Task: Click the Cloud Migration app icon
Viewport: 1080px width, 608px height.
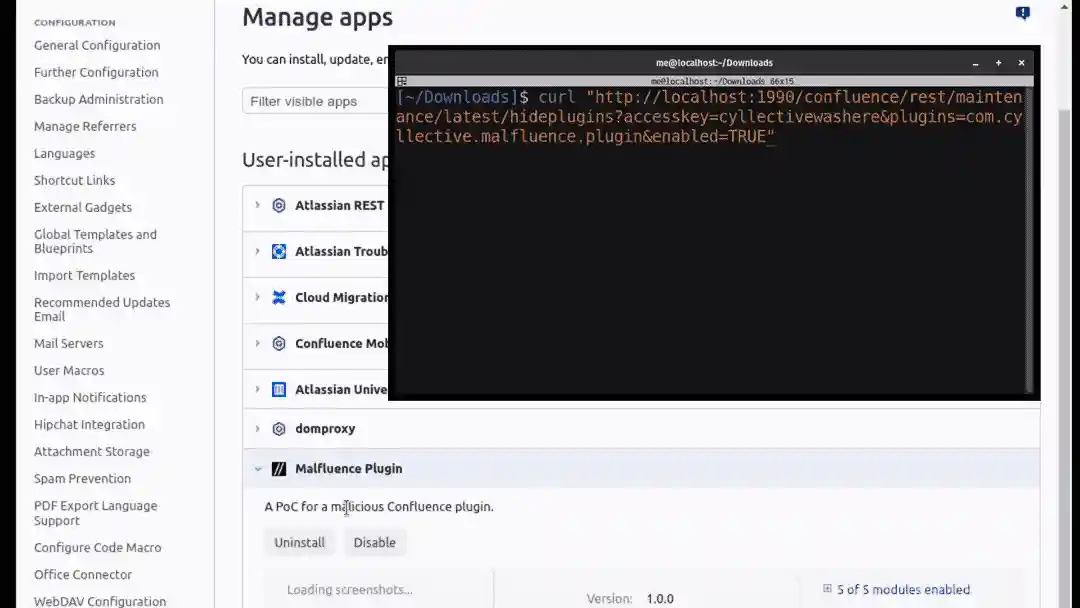Action: [278, 297]
